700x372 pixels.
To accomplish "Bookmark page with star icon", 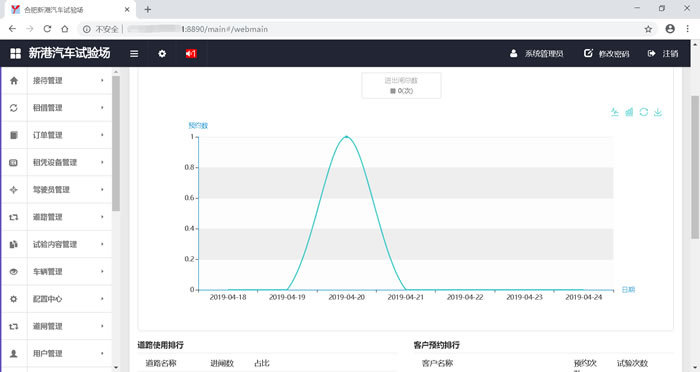I will coord(648,29).
